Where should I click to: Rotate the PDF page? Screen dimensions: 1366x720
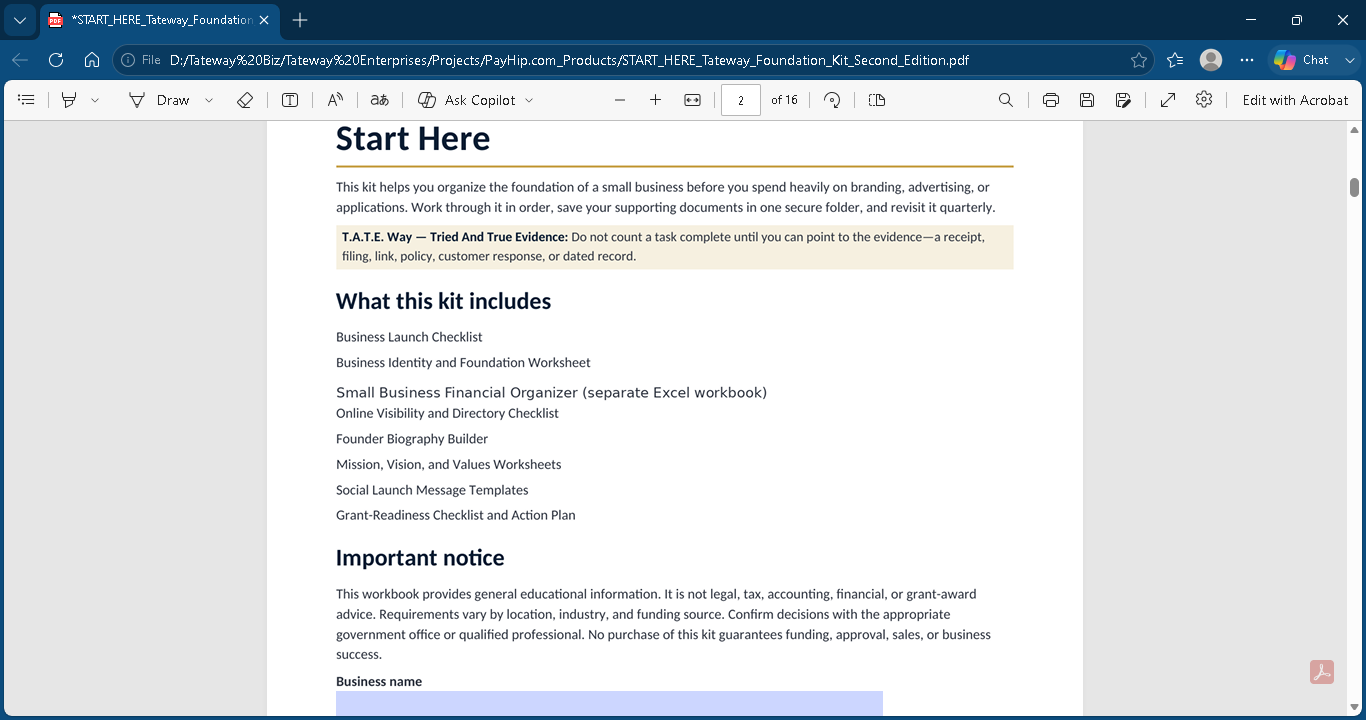(x=832, y=100)
